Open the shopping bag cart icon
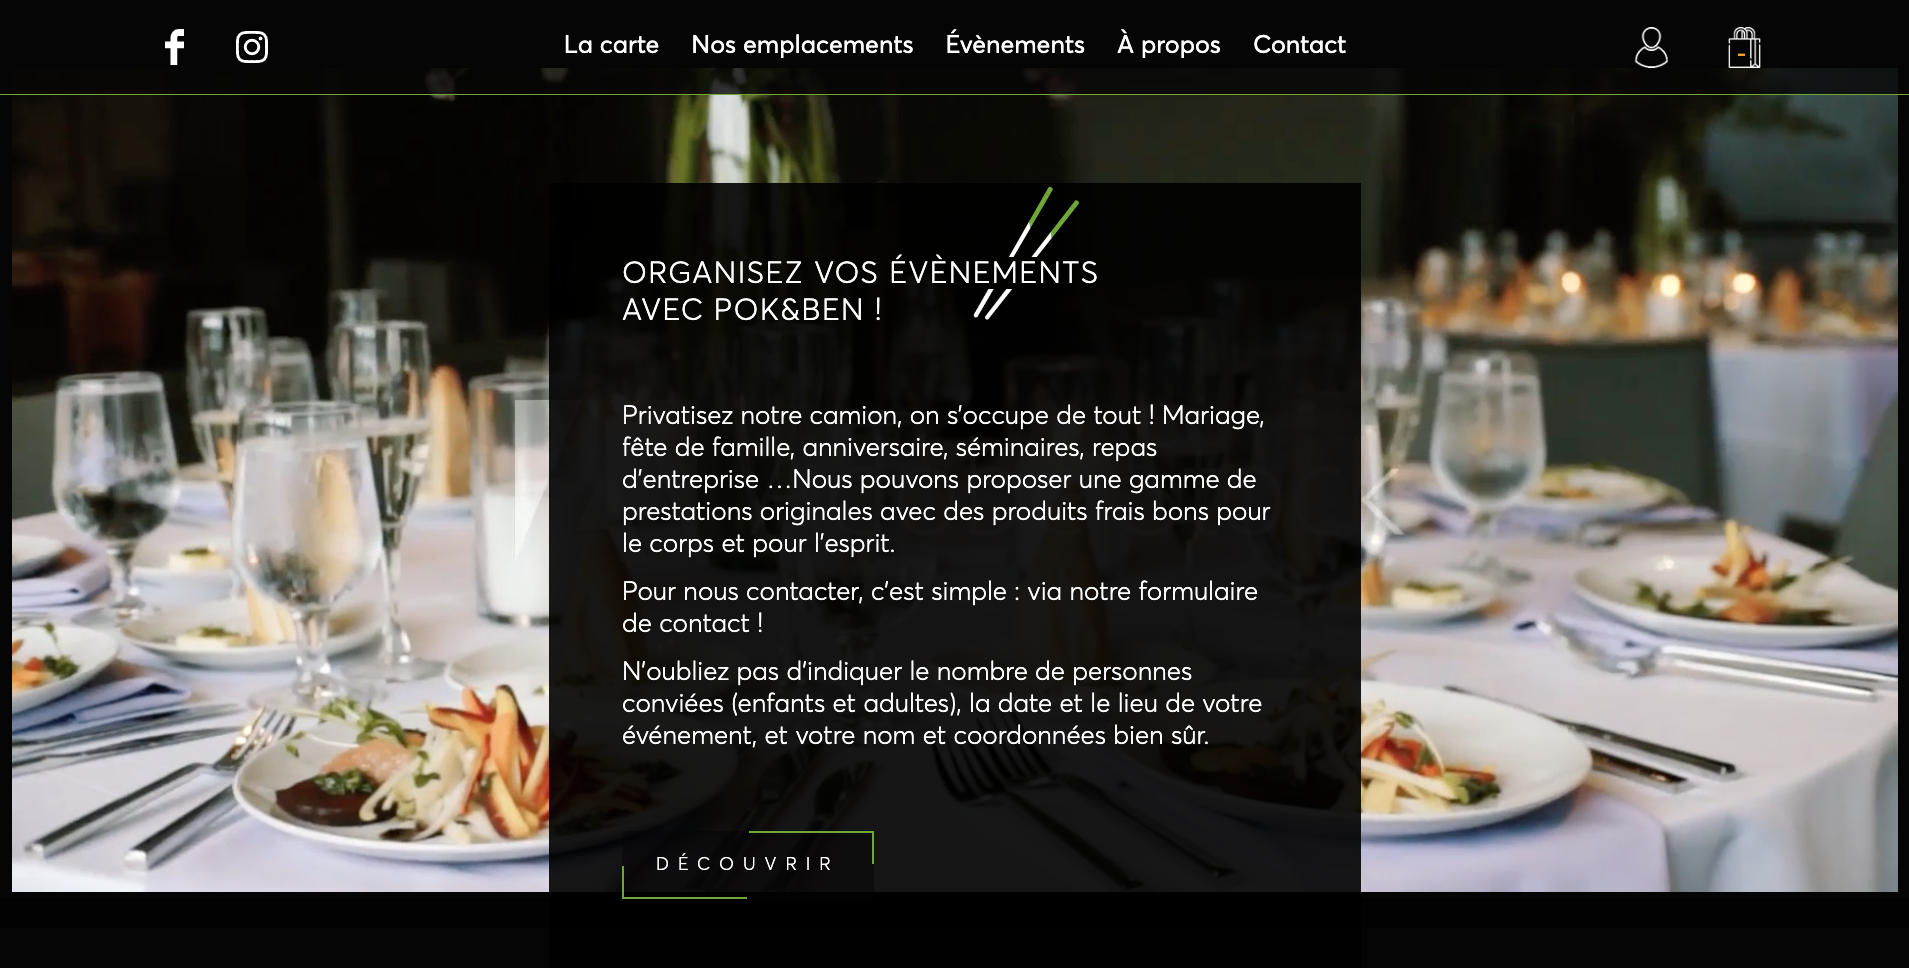This screenshot has width=1909, height=968. point(1745,47)
